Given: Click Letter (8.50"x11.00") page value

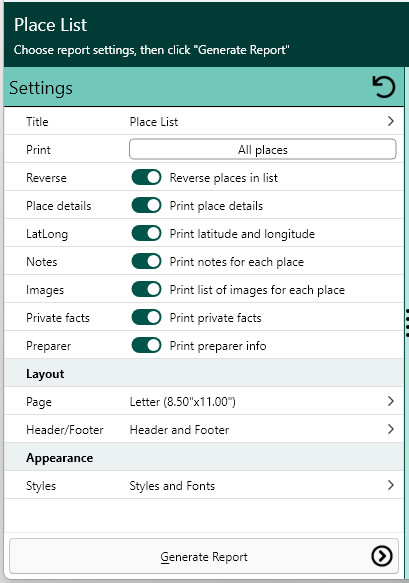Looking at the screenshot, I should tap(183, 402).
